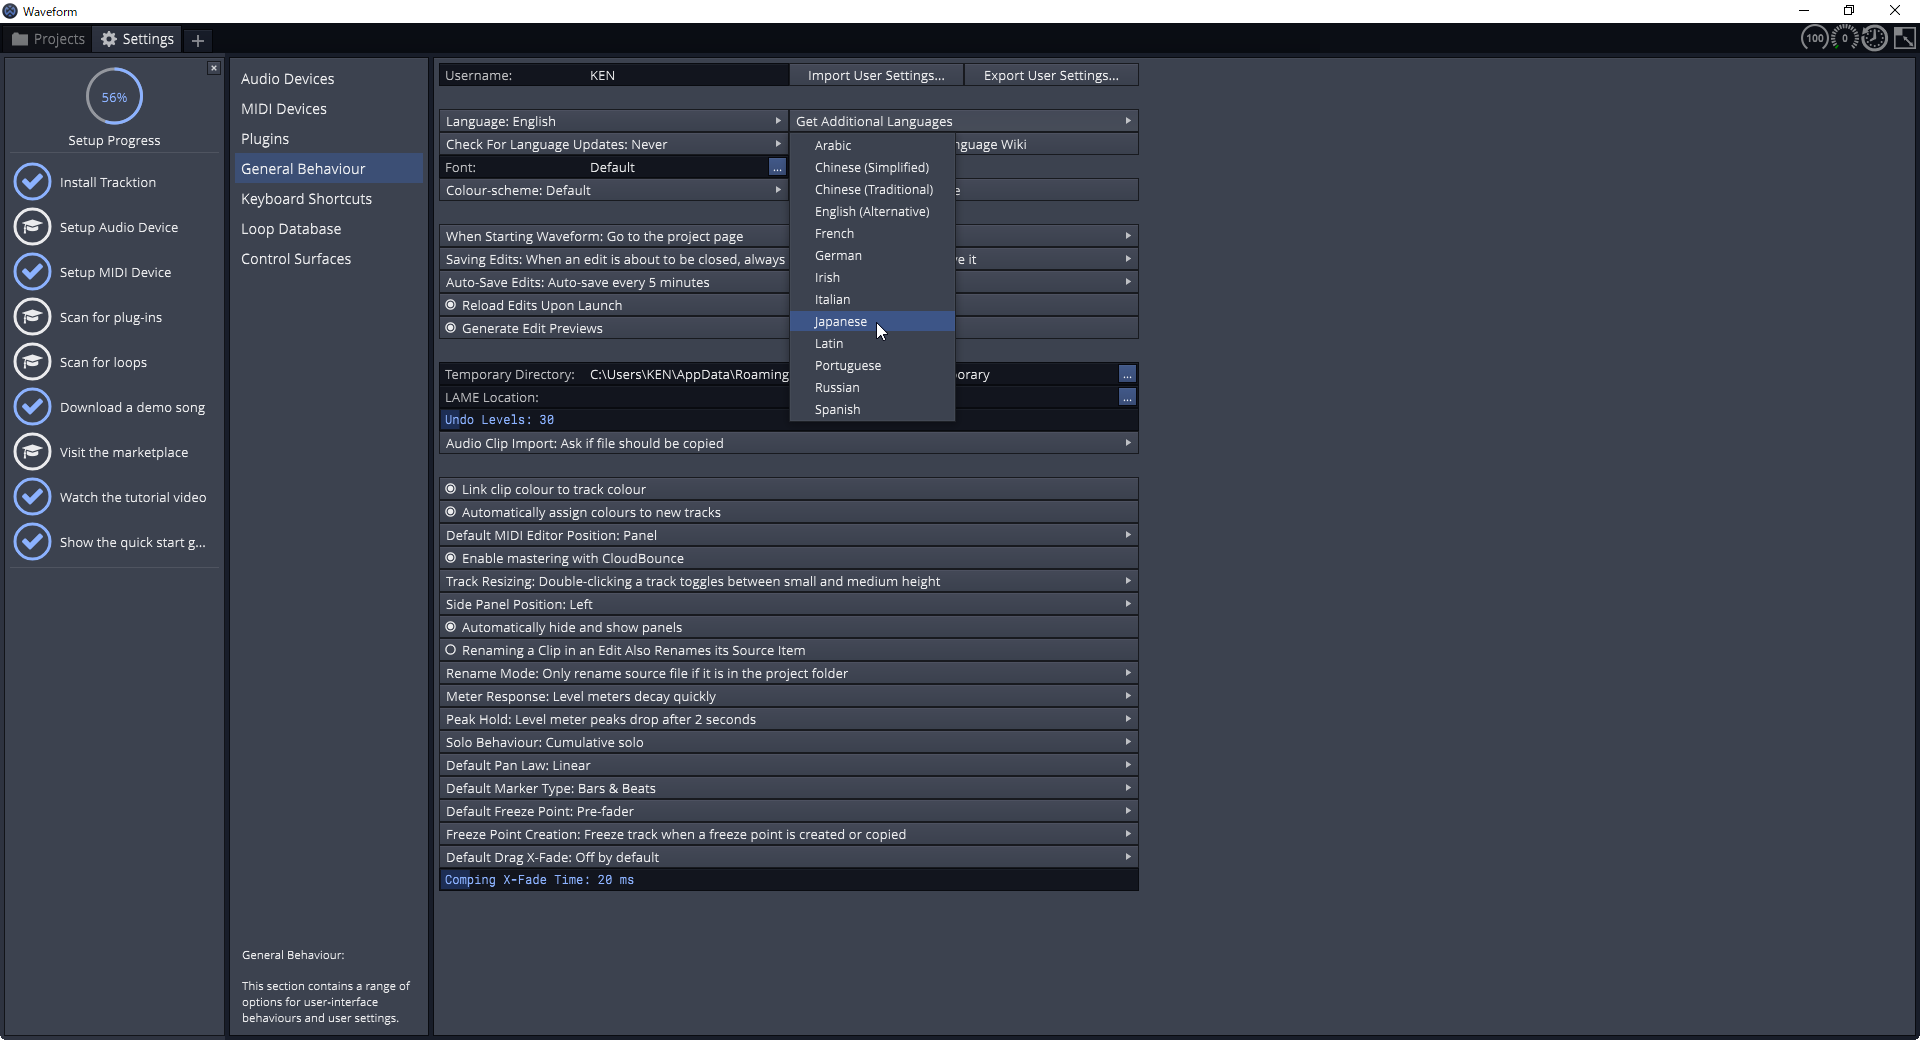The width and height of the screenshot is (1920, 1040).
Task: Click the gear icon on Settings tab
Action: (x=109, y=39)
